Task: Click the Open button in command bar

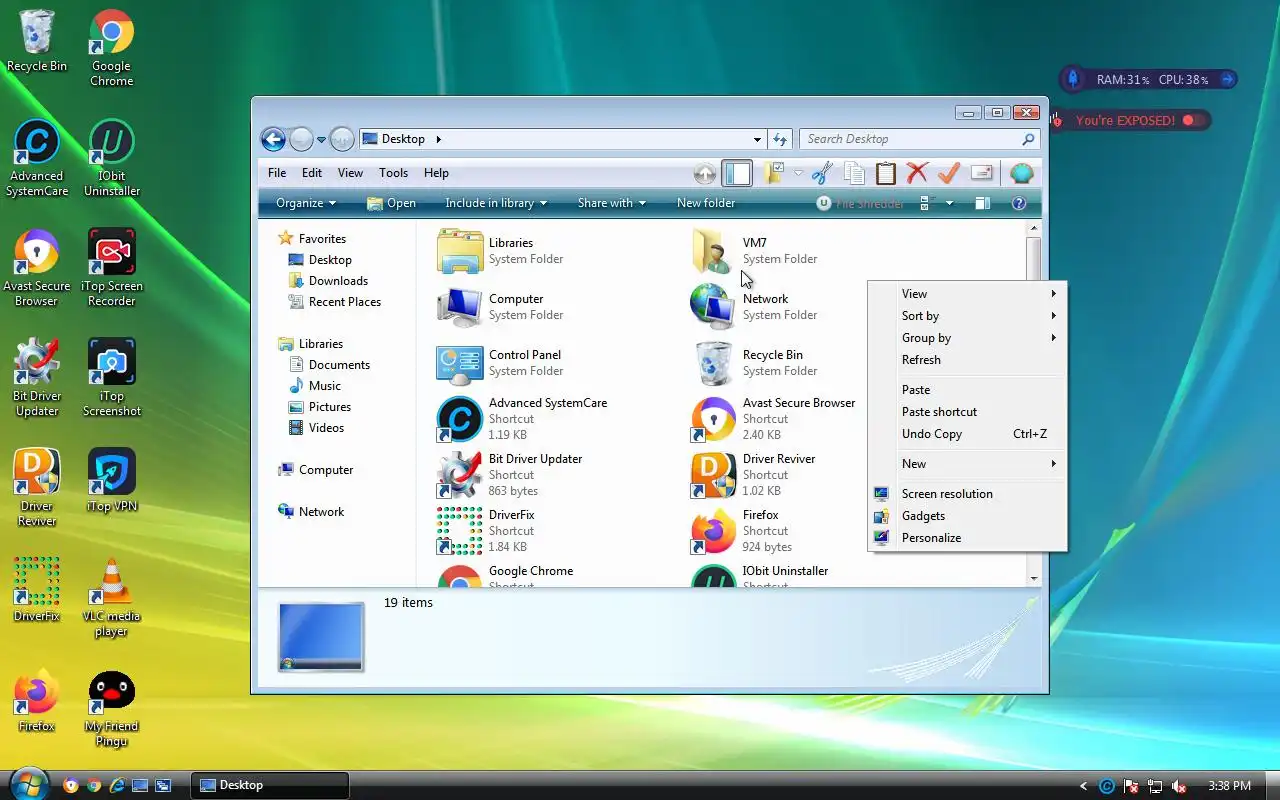Action: pos(391,203)
